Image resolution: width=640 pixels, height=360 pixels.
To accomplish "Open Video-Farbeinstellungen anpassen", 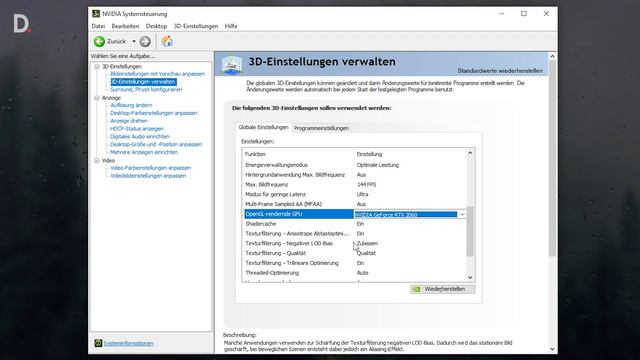I will [151, 168].
